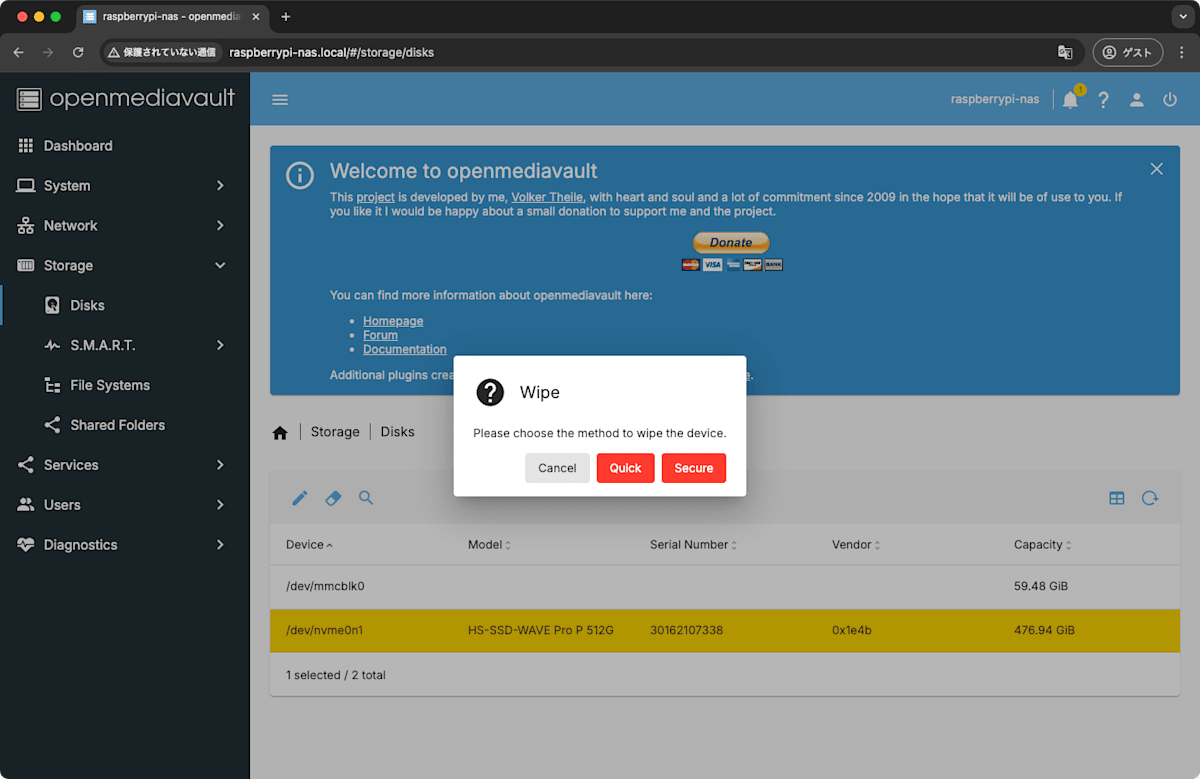
Task: Open the power menu icon
Action: pos(1170,100)
